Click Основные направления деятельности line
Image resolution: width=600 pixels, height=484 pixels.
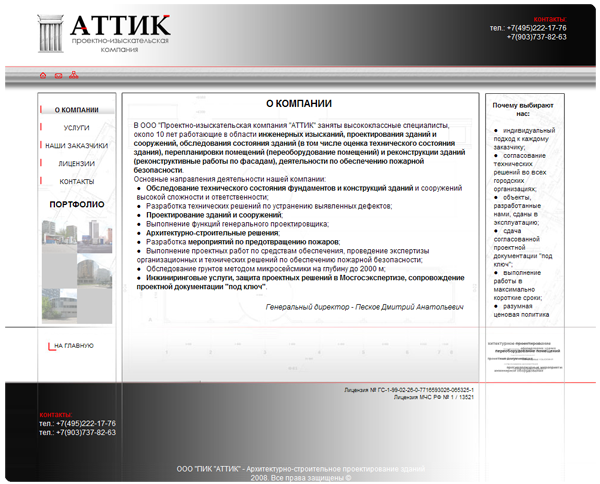(230, 179)
